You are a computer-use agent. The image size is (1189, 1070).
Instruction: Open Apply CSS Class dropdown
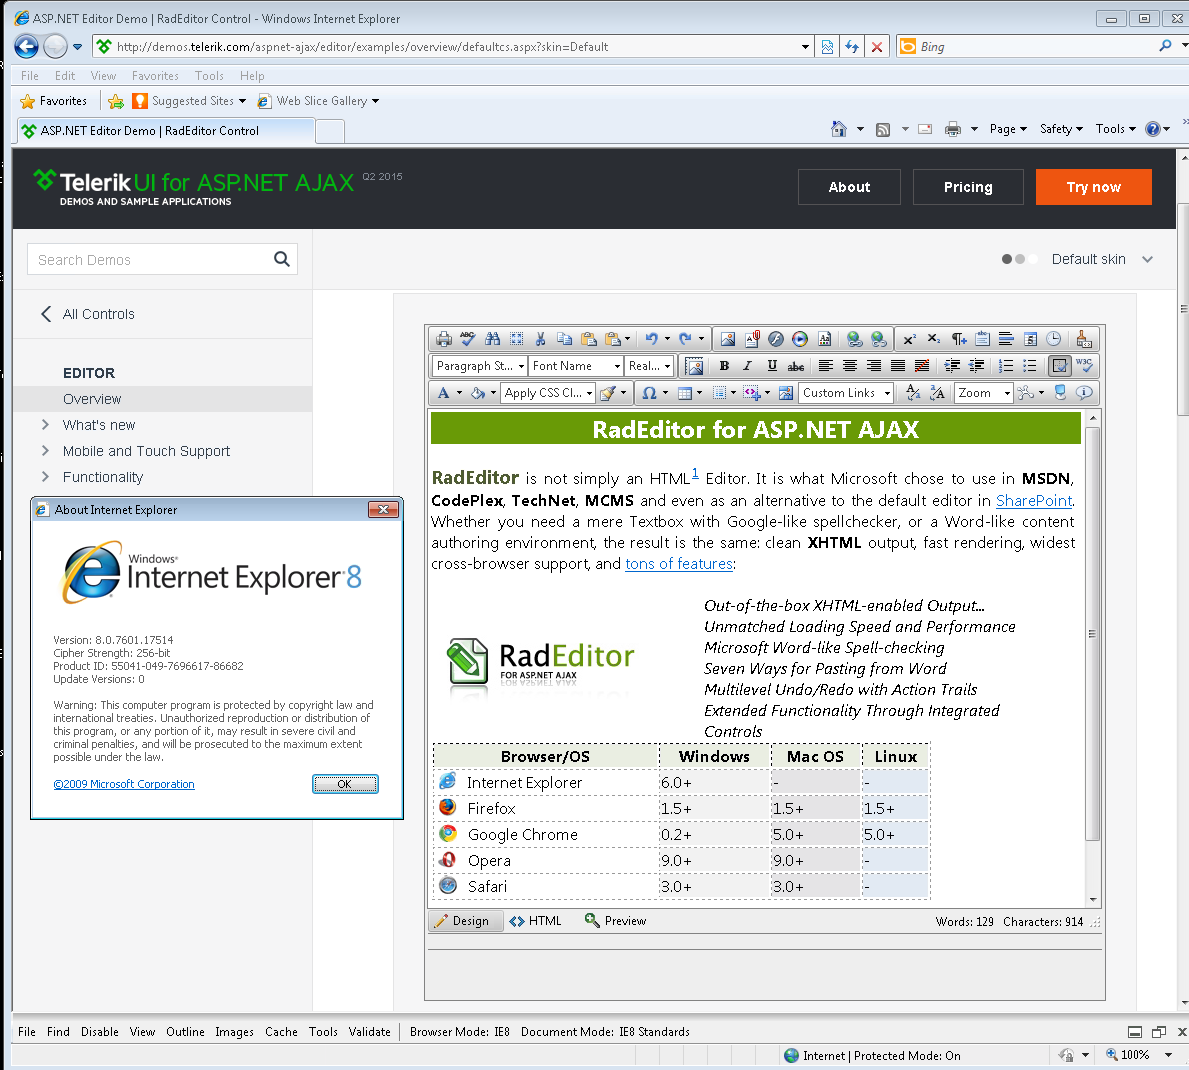(x=548, y=393)
